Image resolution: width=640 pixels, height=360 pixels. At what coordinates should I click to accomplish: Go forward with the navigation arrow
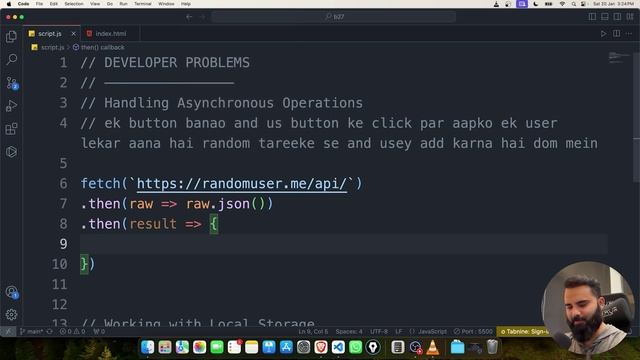(x=202, y=17)
